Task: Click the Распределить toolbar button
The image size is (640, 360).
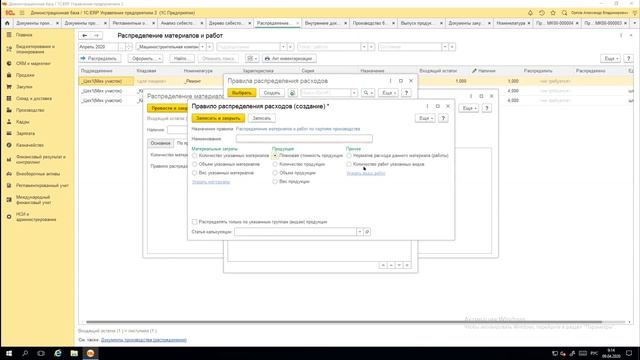Action: click(100, 59)
